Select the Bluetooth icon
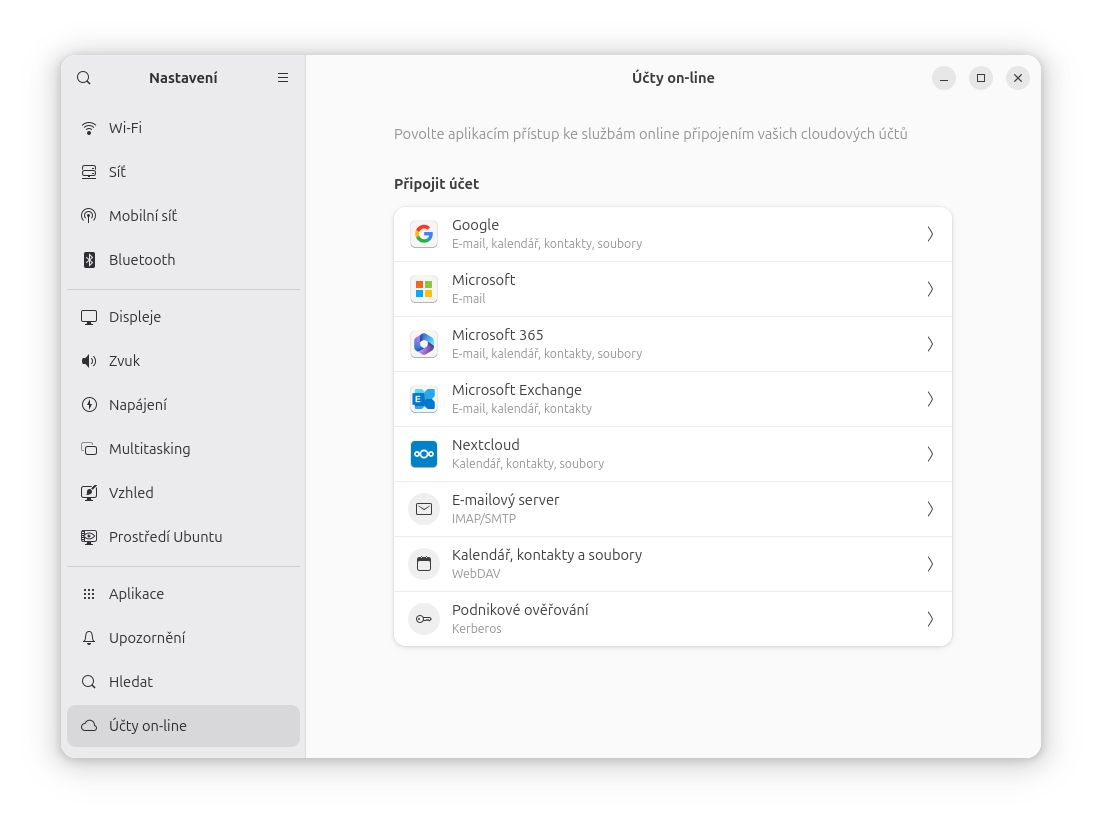Viewport: 1102px width, 825px height. pyautogui.click(x=89, y=260)
